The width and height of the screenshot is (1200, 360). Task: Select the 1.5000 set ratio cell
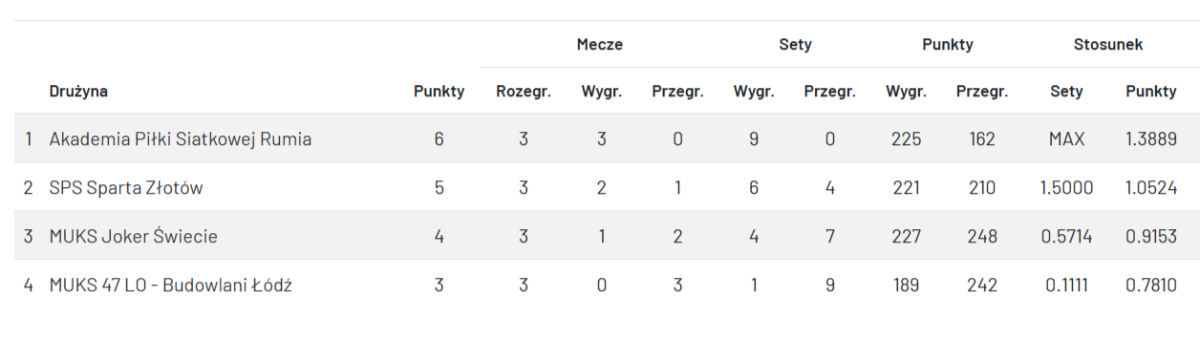[1066, 188]
